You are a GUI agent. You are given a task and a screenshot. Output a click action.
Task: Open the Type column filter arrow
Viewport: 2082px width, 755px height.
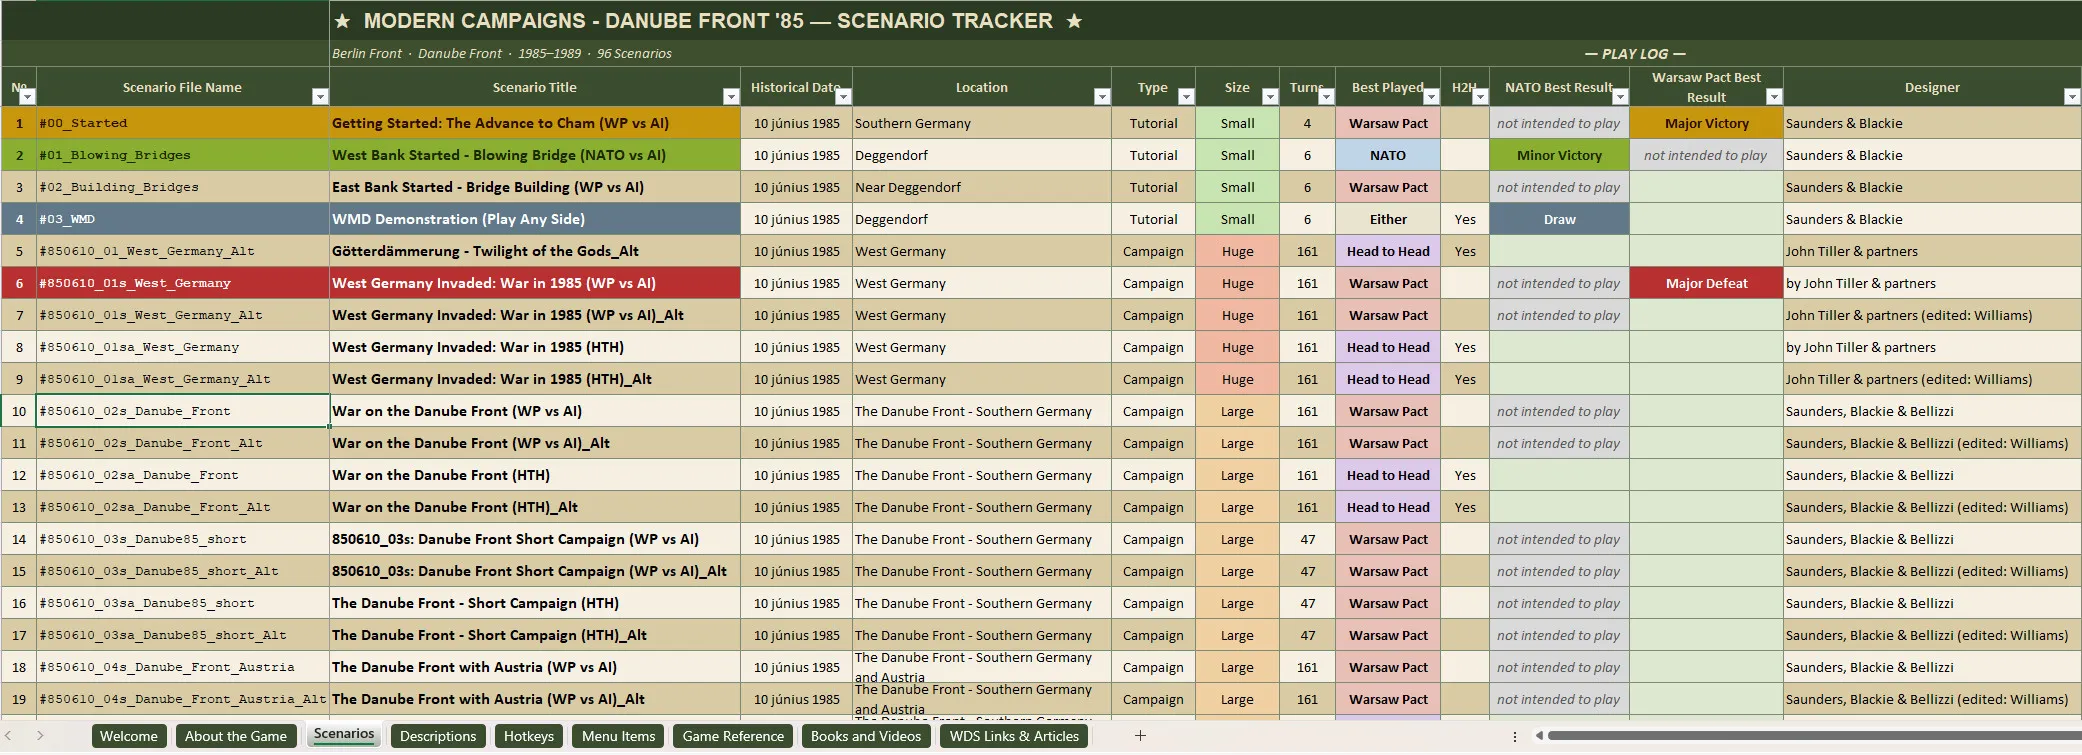point(1186,97)
